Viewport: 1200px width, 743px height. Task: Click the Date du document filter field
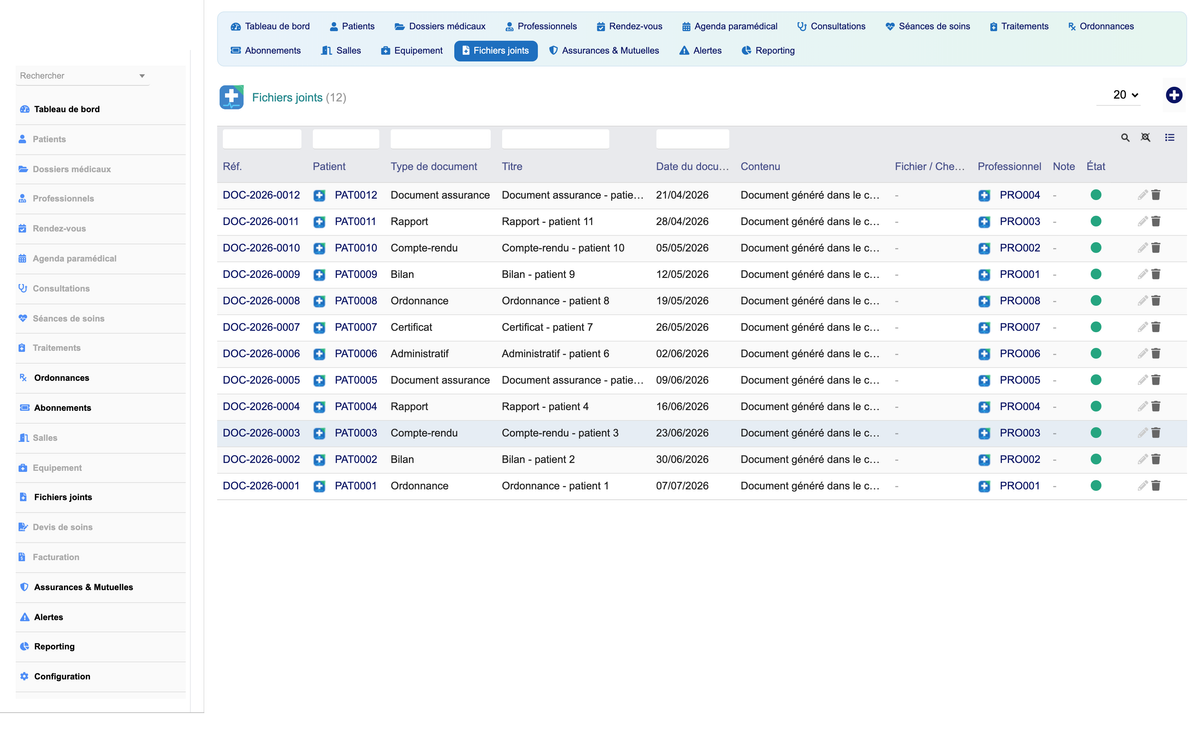click(692, 139)
